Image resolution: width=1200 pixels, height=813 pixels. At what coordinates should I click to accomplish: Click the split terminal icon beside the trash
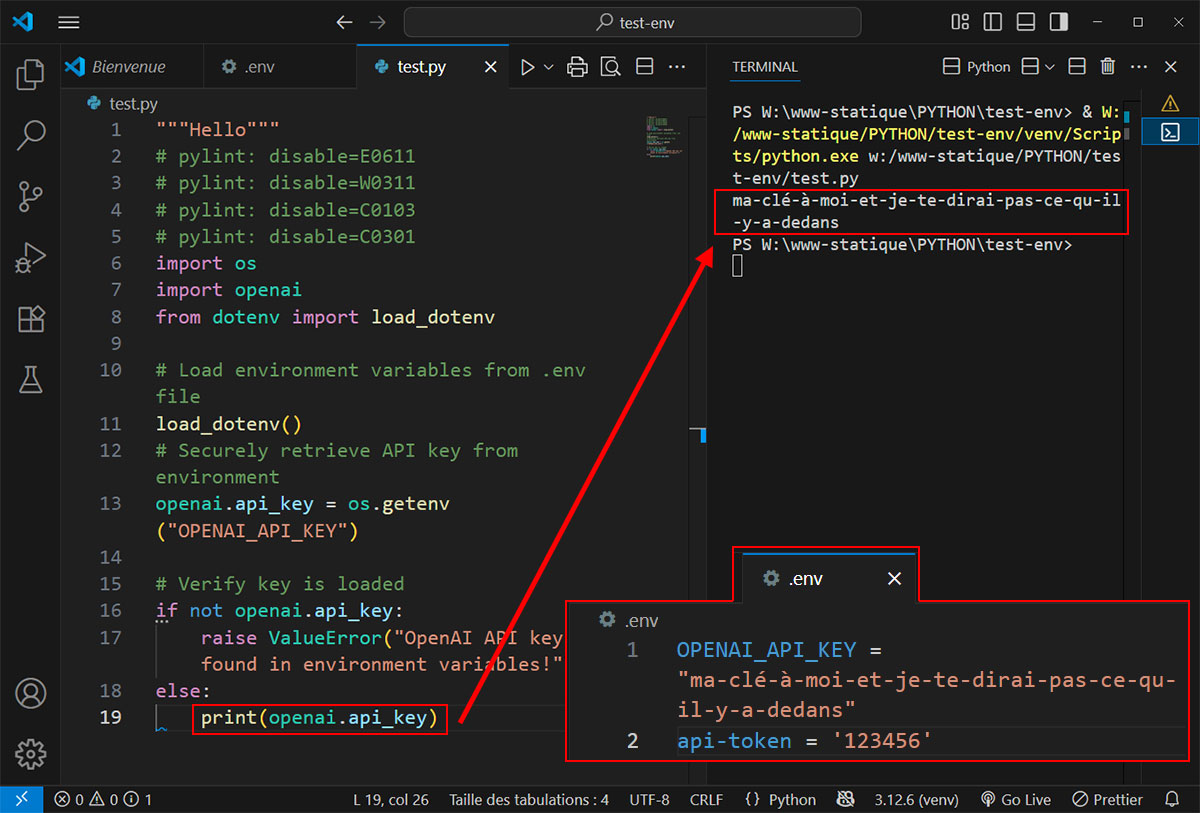click(1077, 67)
